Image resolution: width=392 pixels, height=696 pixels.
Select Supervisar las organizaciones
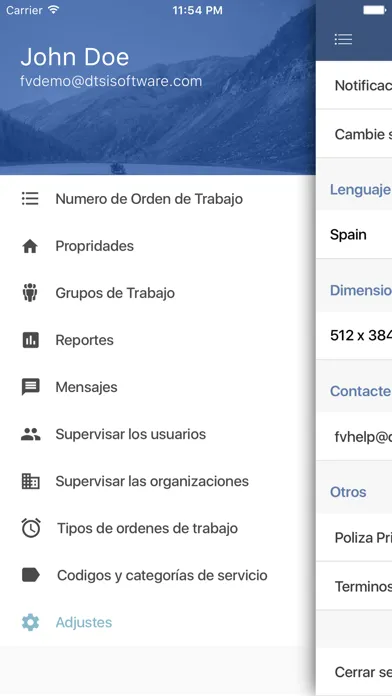click(158, 481)
